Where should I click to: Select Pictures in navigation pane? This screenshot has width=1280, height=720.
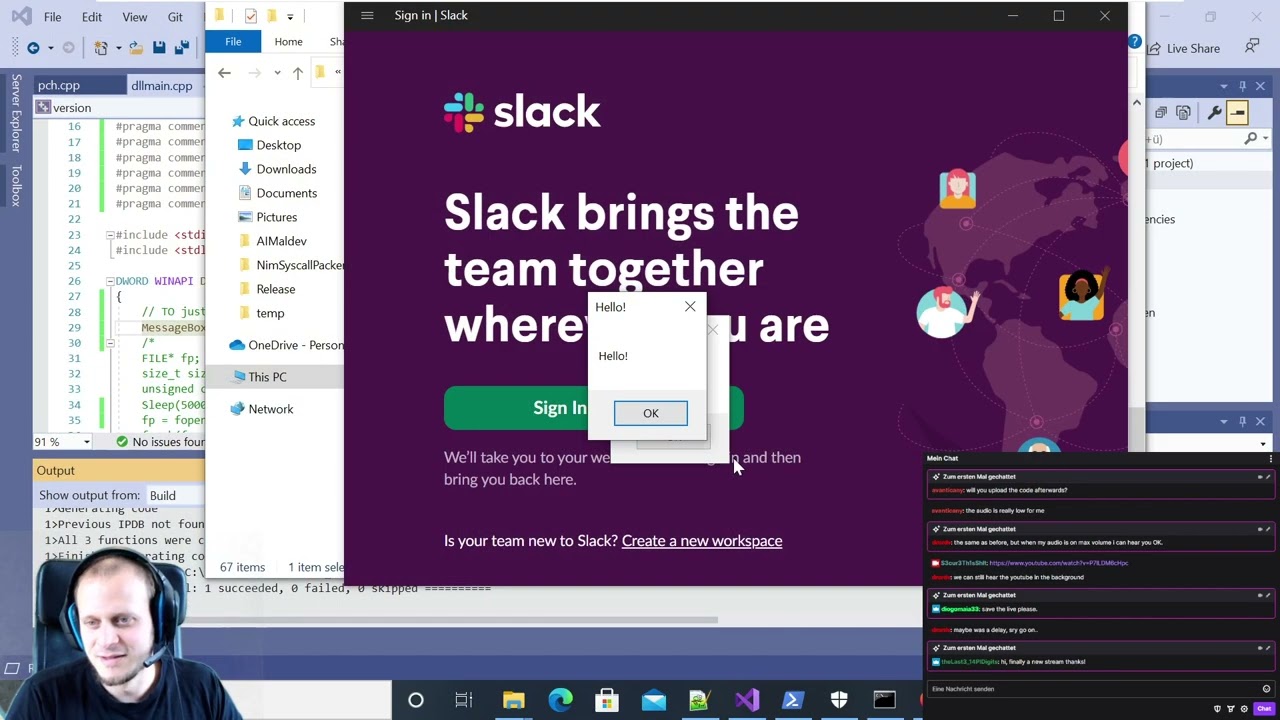pyautogui.click(x=267, y=217)
